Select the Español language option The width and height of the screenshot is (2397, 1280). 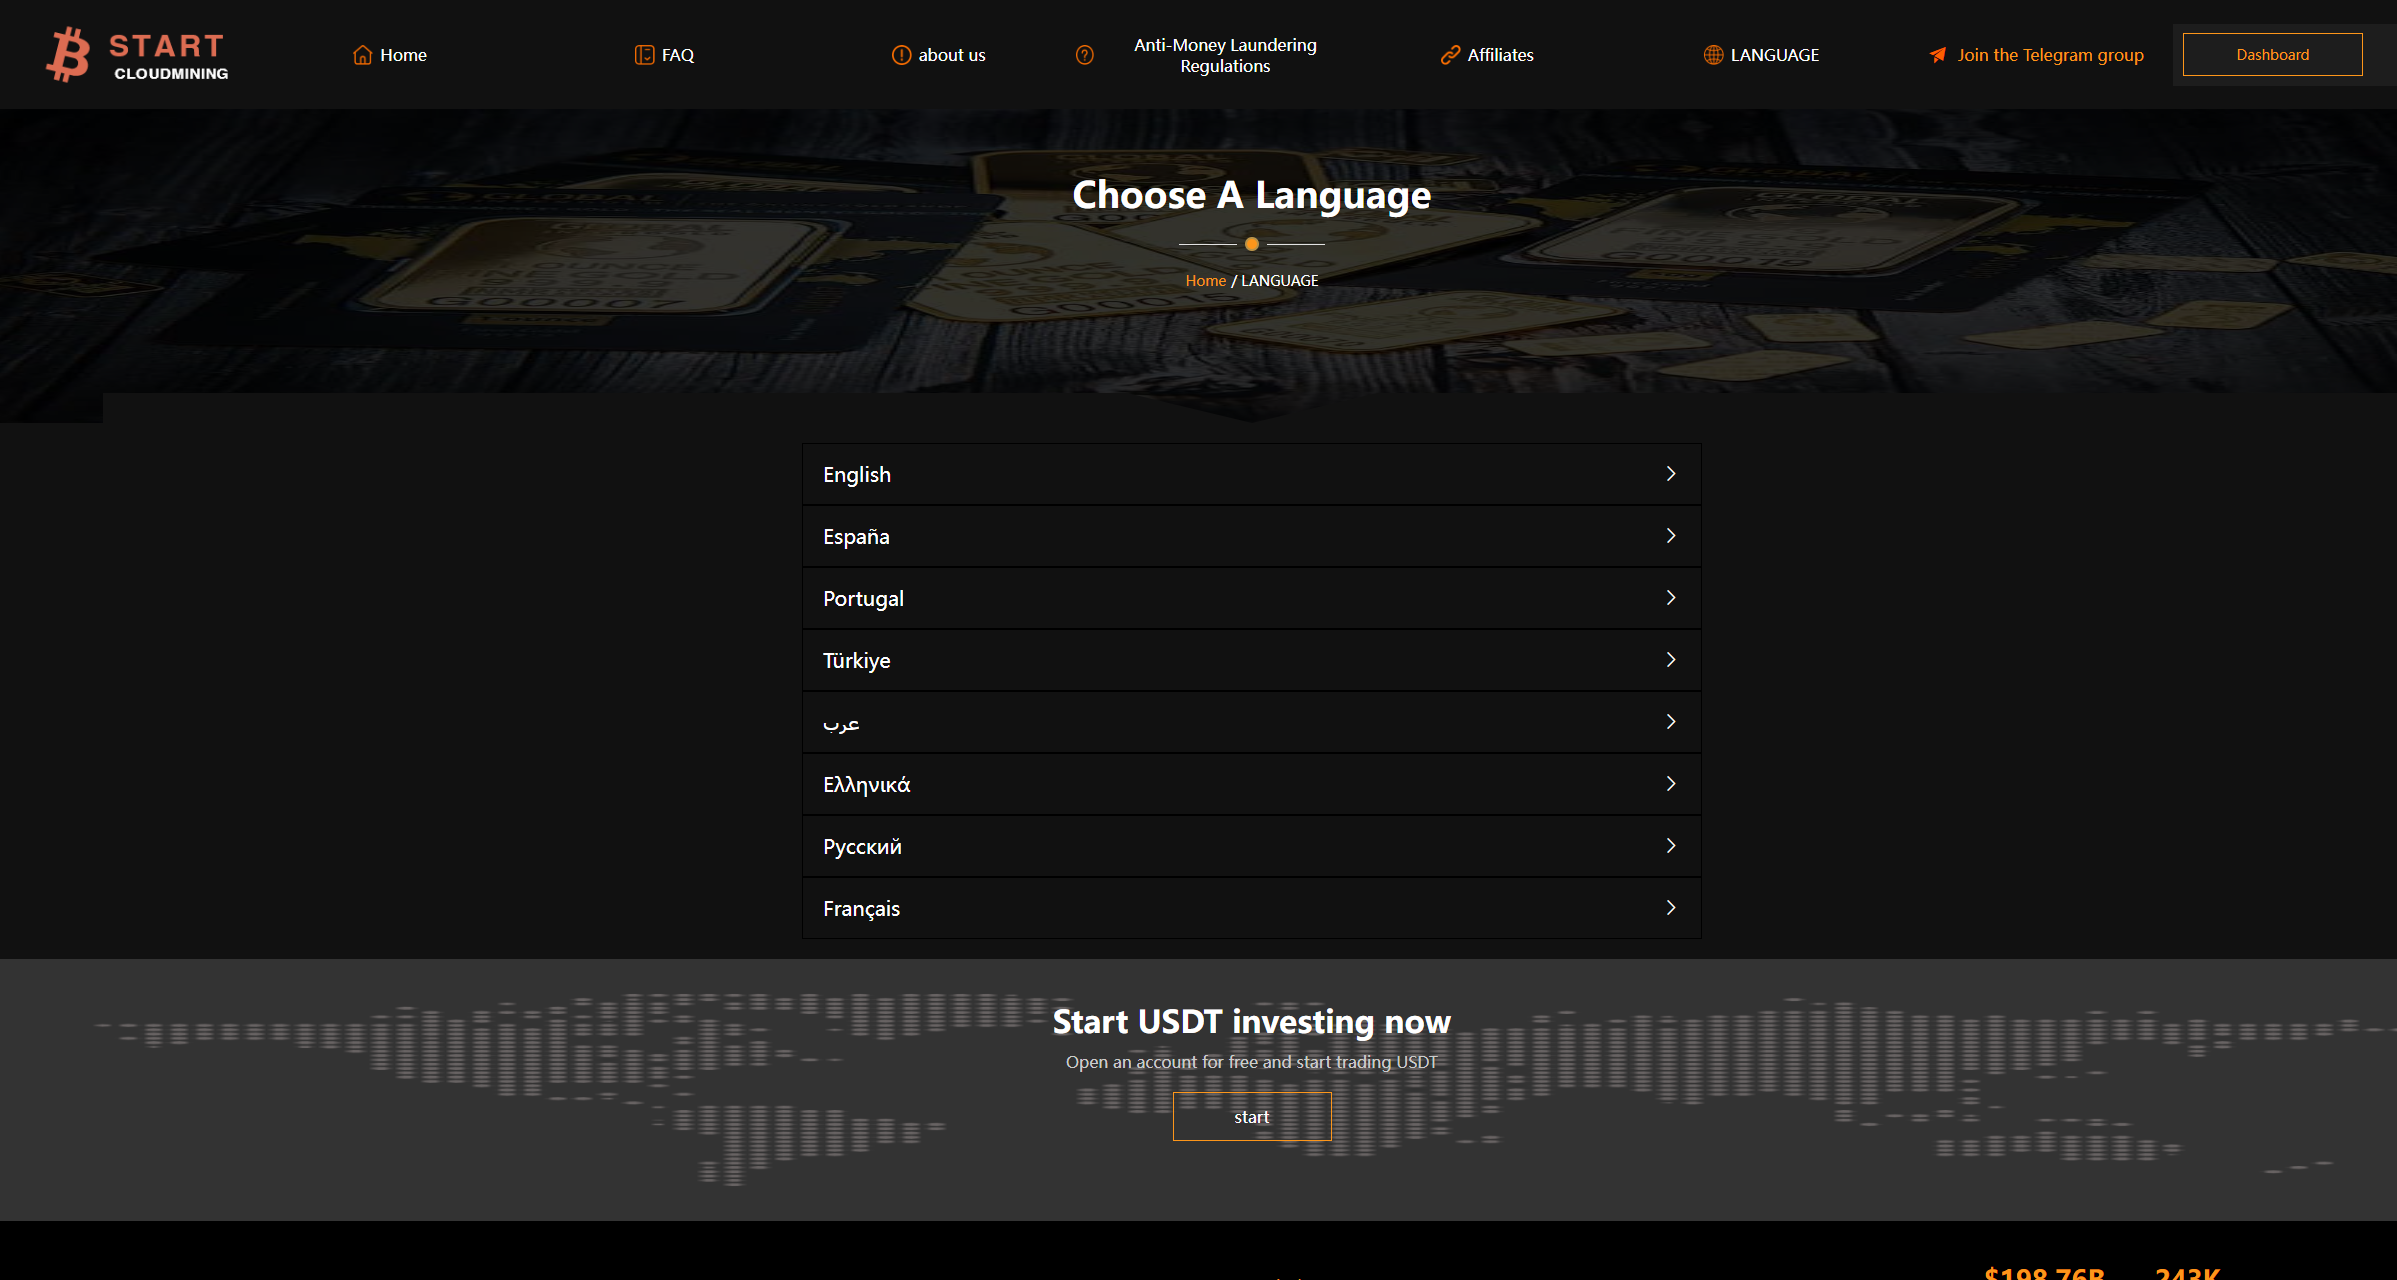point(1251,536)
